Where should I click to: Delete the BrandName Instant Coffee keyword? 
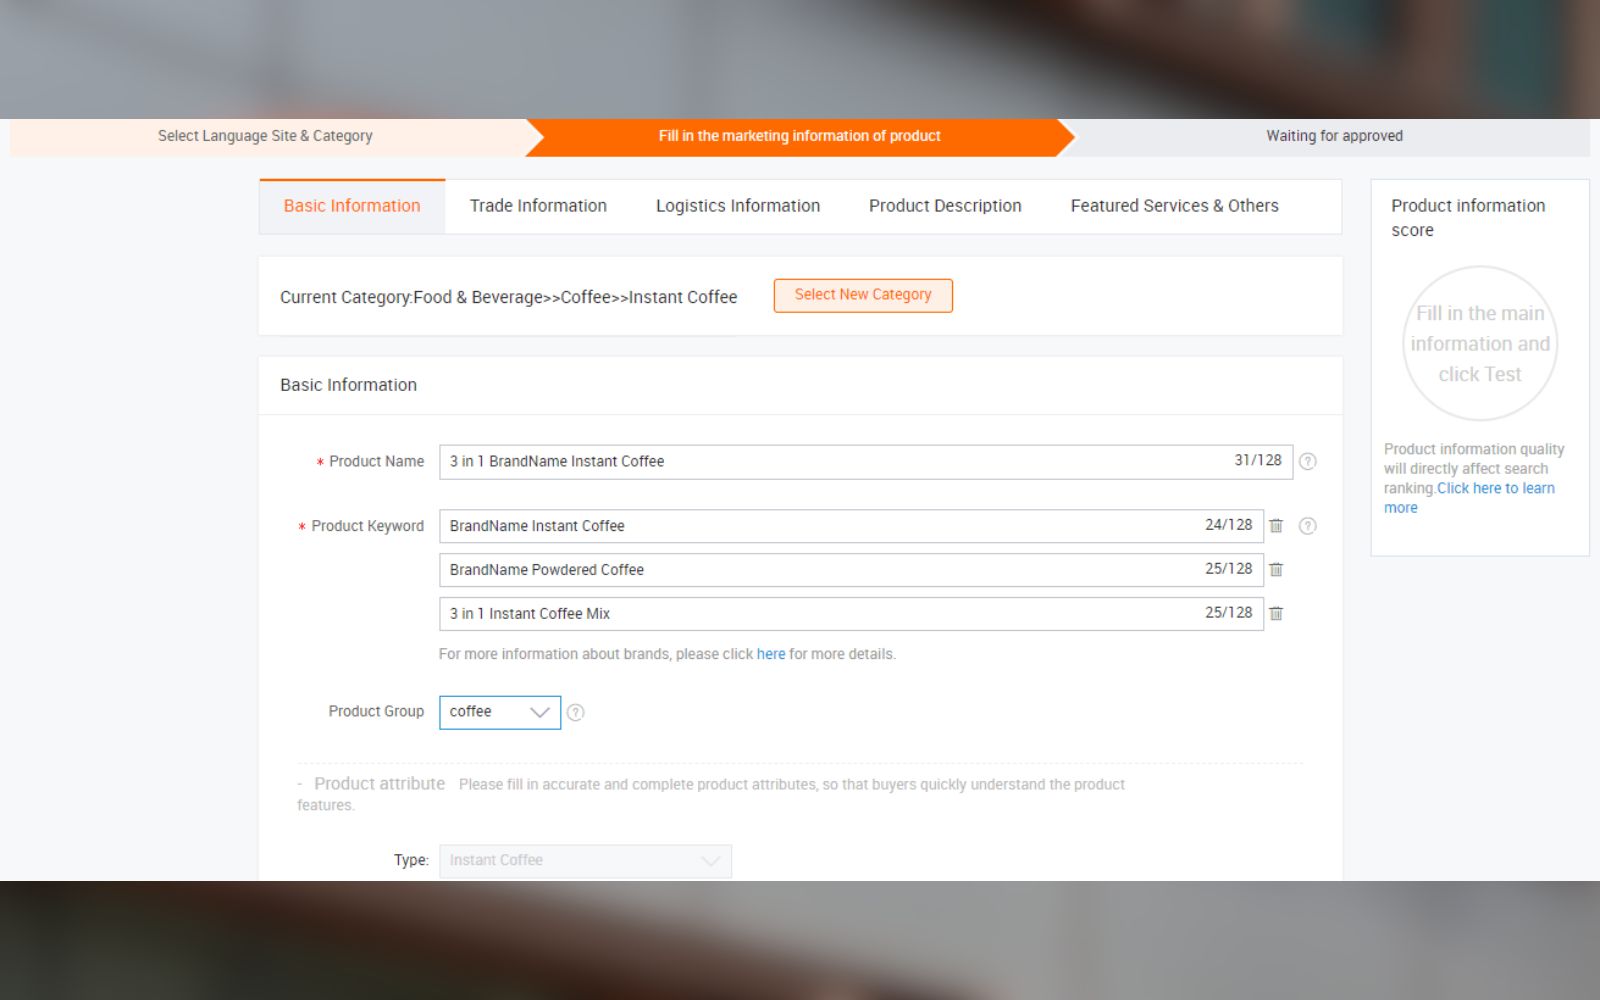[1276, 526]
